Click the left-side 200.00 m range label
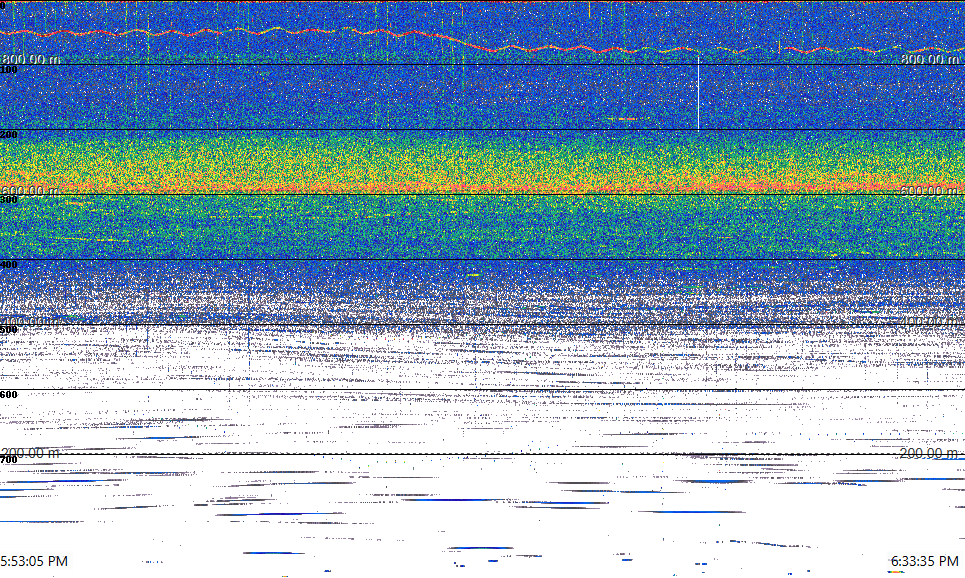Viewport: 965px width, 578px height. tap(31, 453)
